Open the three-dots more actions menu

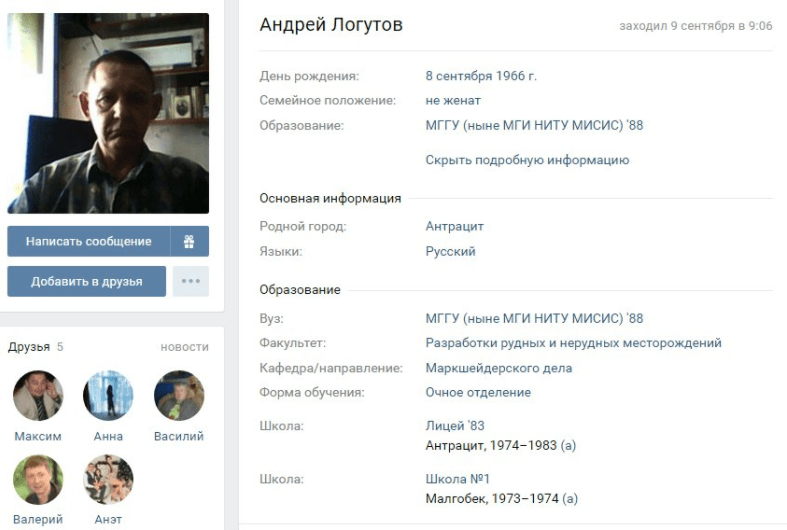click(x=191, y=281)
